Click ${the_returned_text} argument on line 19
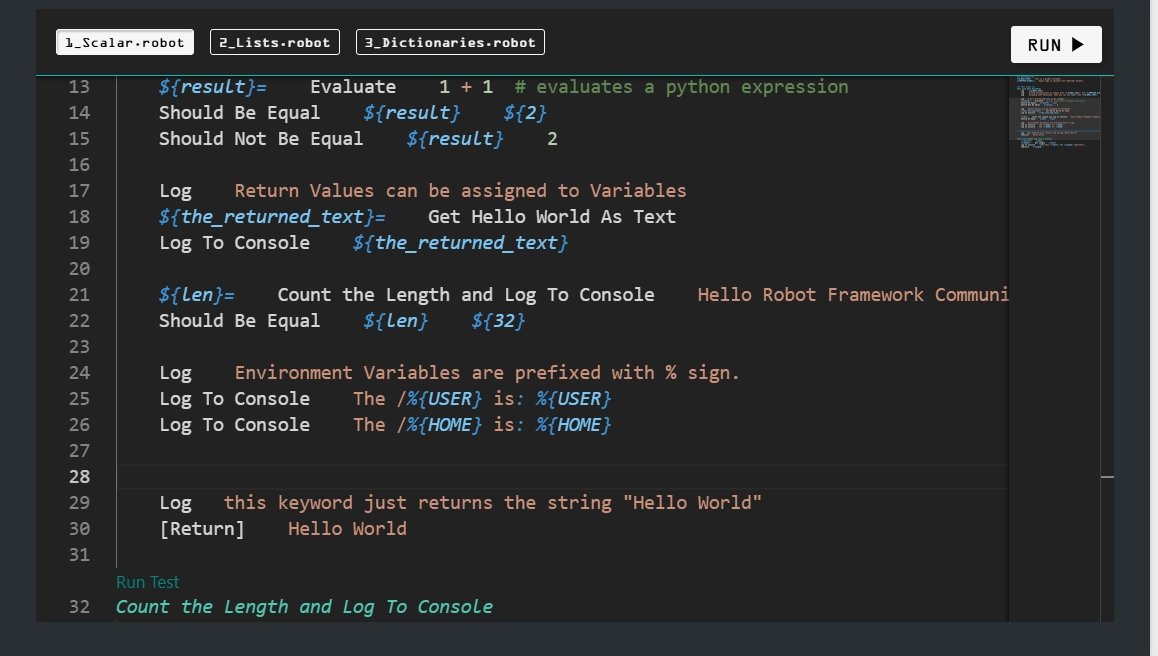 (x=460, y=242)
